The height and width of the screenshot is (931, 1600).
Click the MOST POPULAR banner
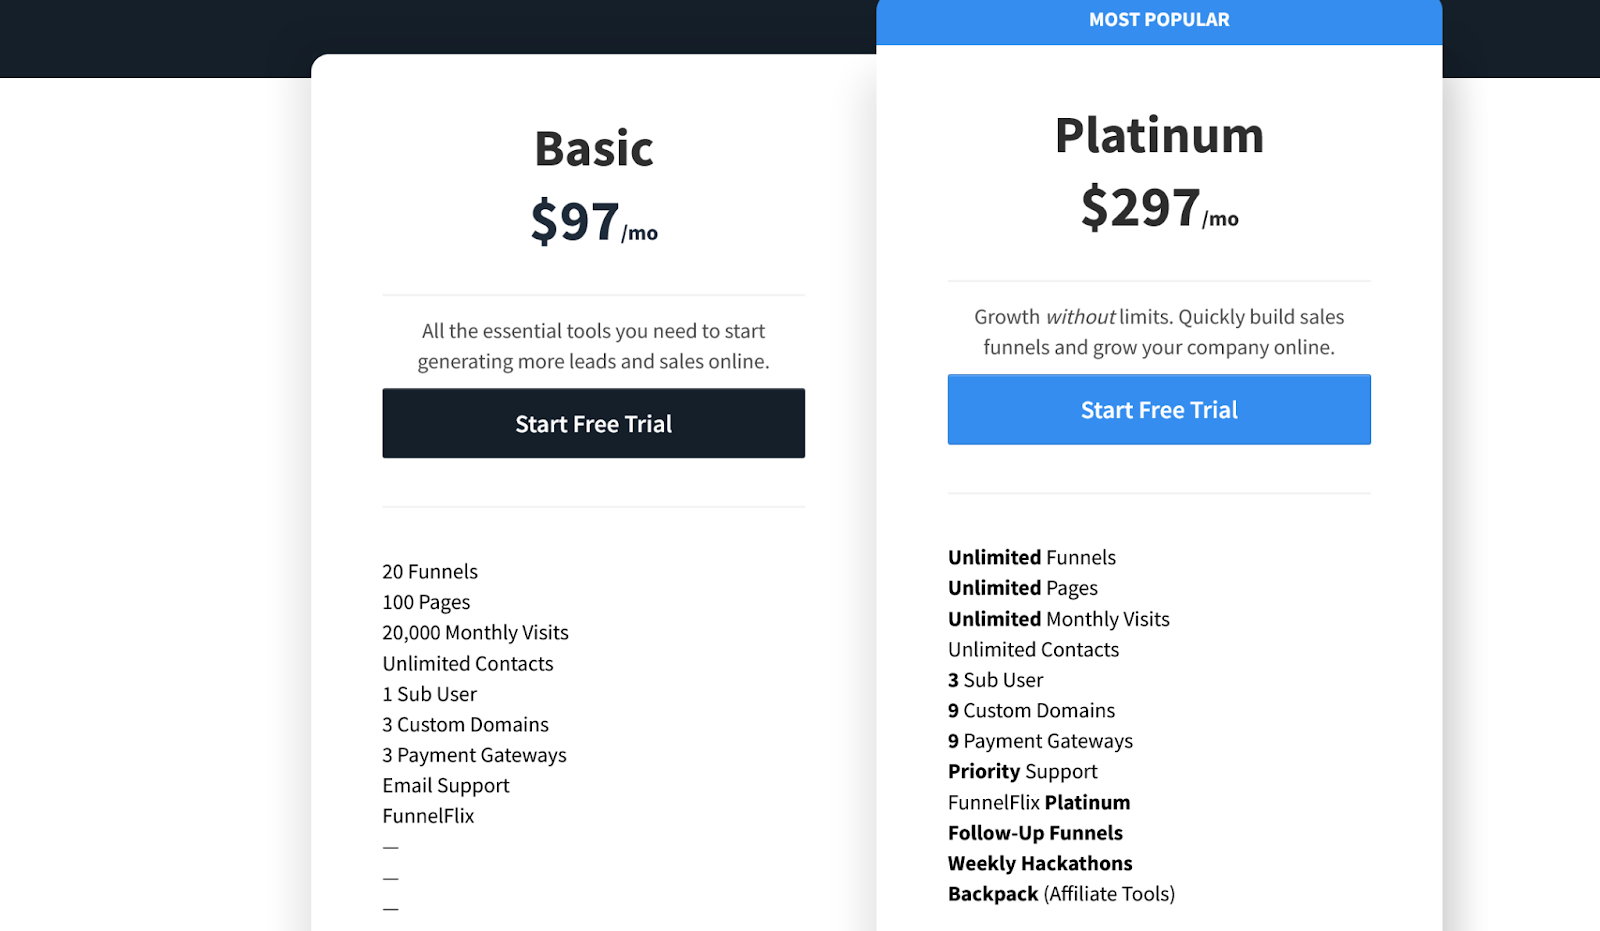pos(1159,20)
